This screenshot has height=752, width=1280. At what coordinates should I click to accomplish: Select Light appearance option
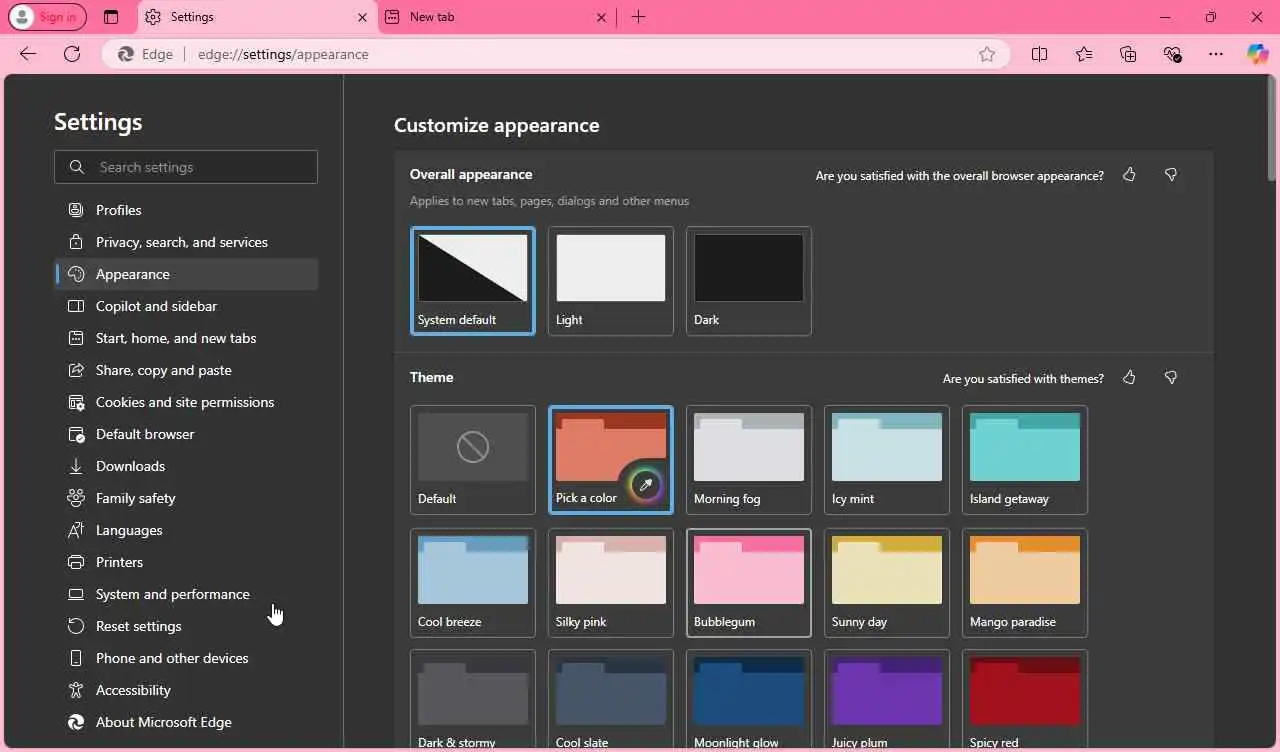pyautogui.click(x=611, y=281)
